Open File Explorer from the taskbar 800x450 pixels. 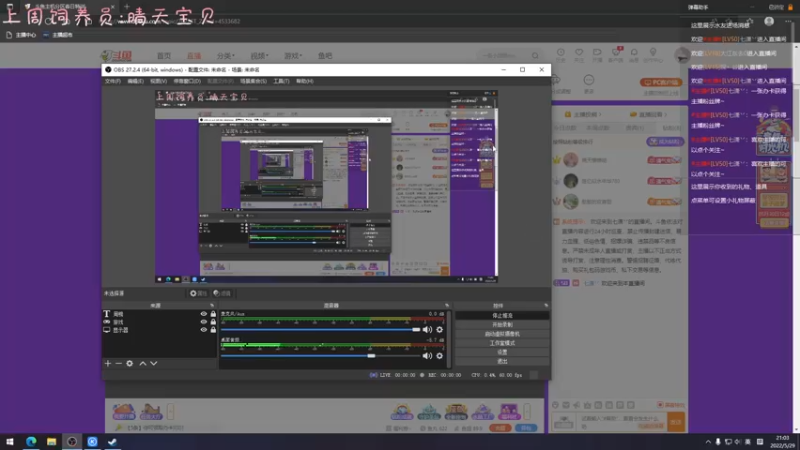52,441
